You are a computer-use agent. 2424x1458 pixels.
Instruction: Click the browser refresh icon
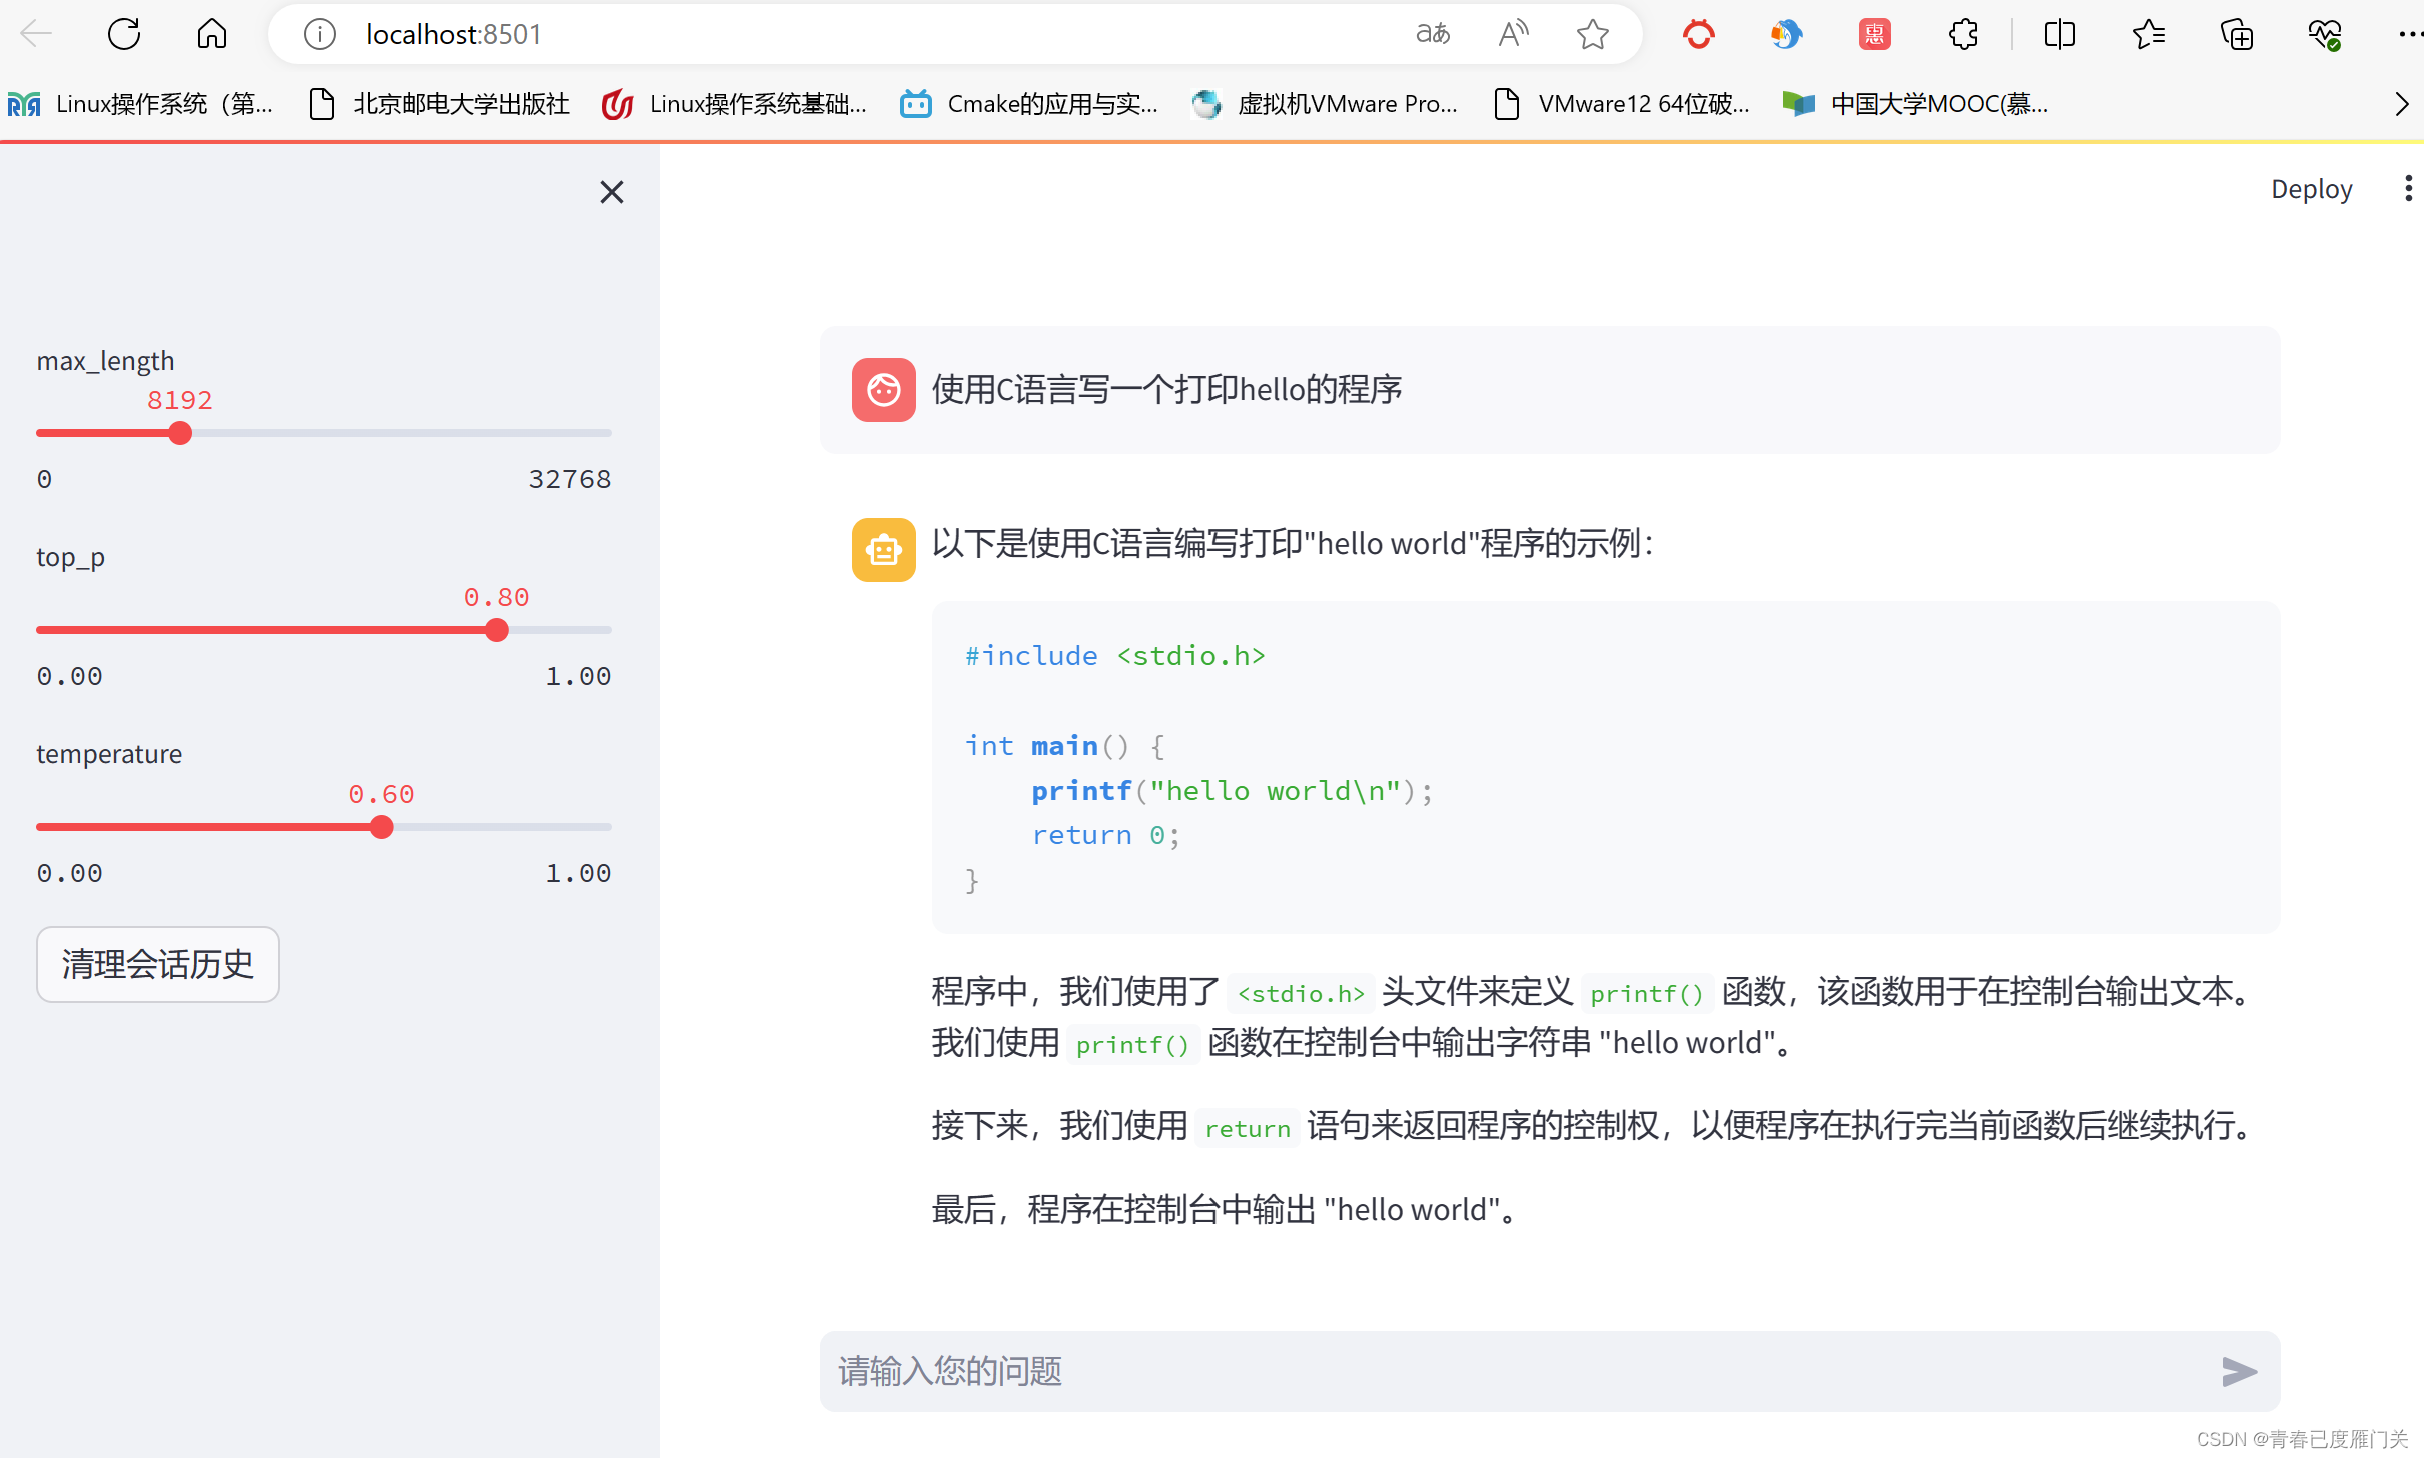tap(124, 34)
